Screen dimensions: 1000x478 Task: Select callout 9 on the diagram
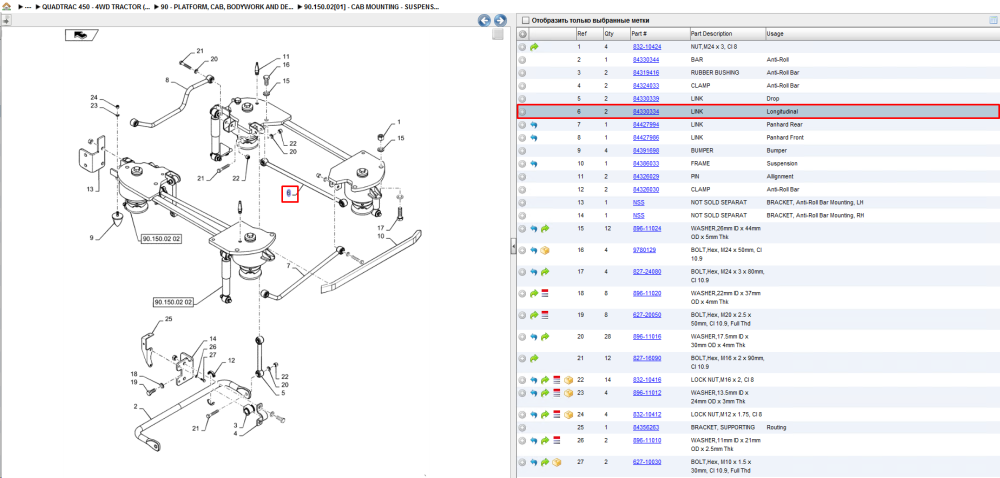[91, 238]
